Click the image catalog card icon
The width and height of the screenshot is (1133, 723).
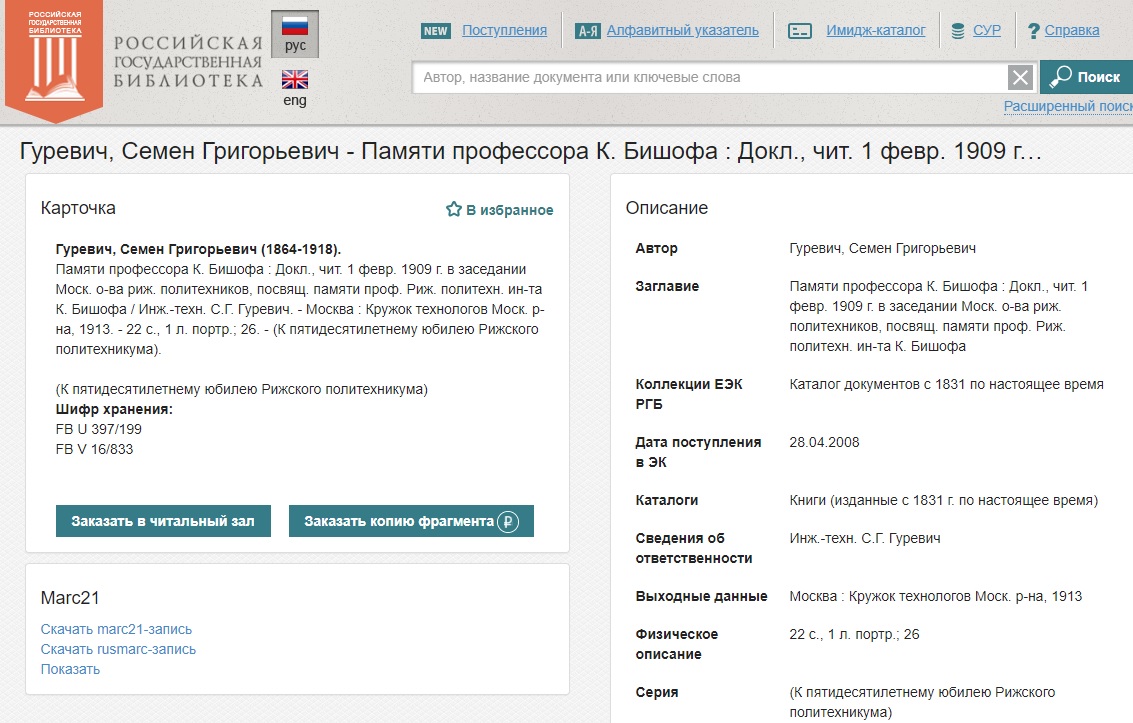799,31
